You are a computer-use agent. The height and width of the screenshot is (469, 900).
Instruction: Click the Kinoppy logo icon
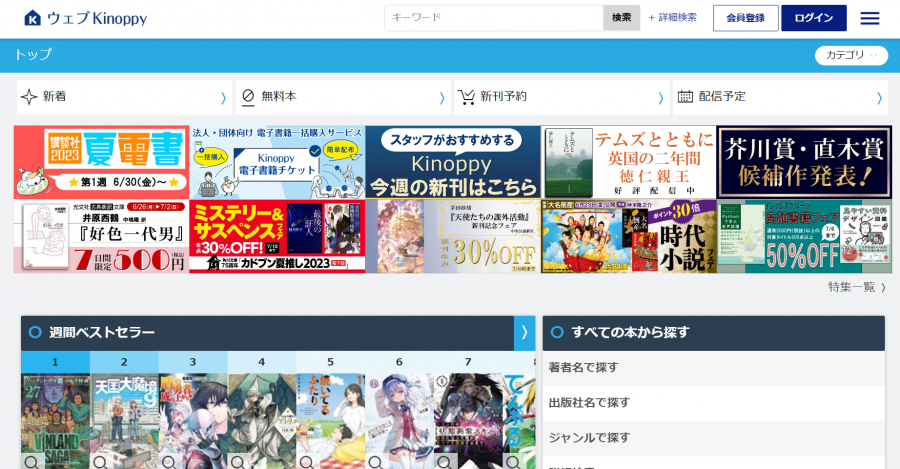pyautogui.click(x=32, y=18)
